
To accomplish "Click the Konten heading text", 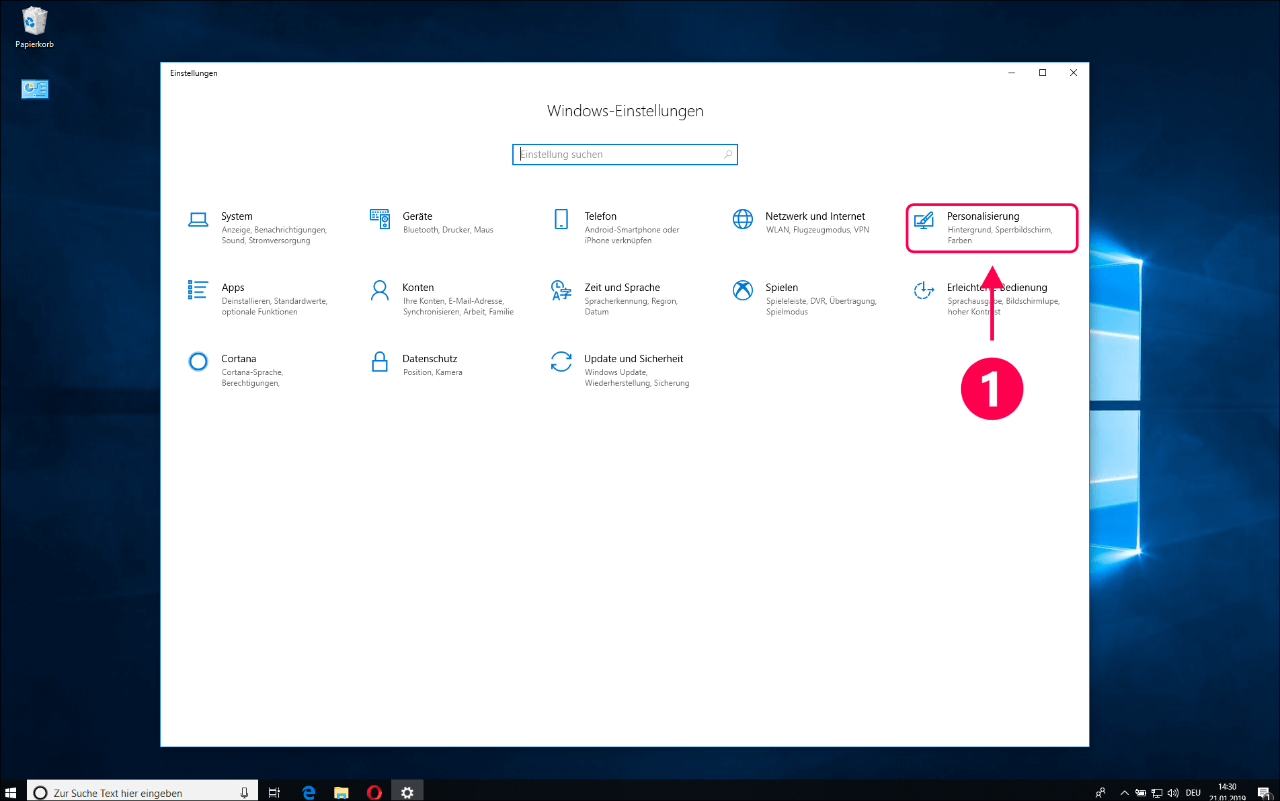I will (x=418, y=287).
